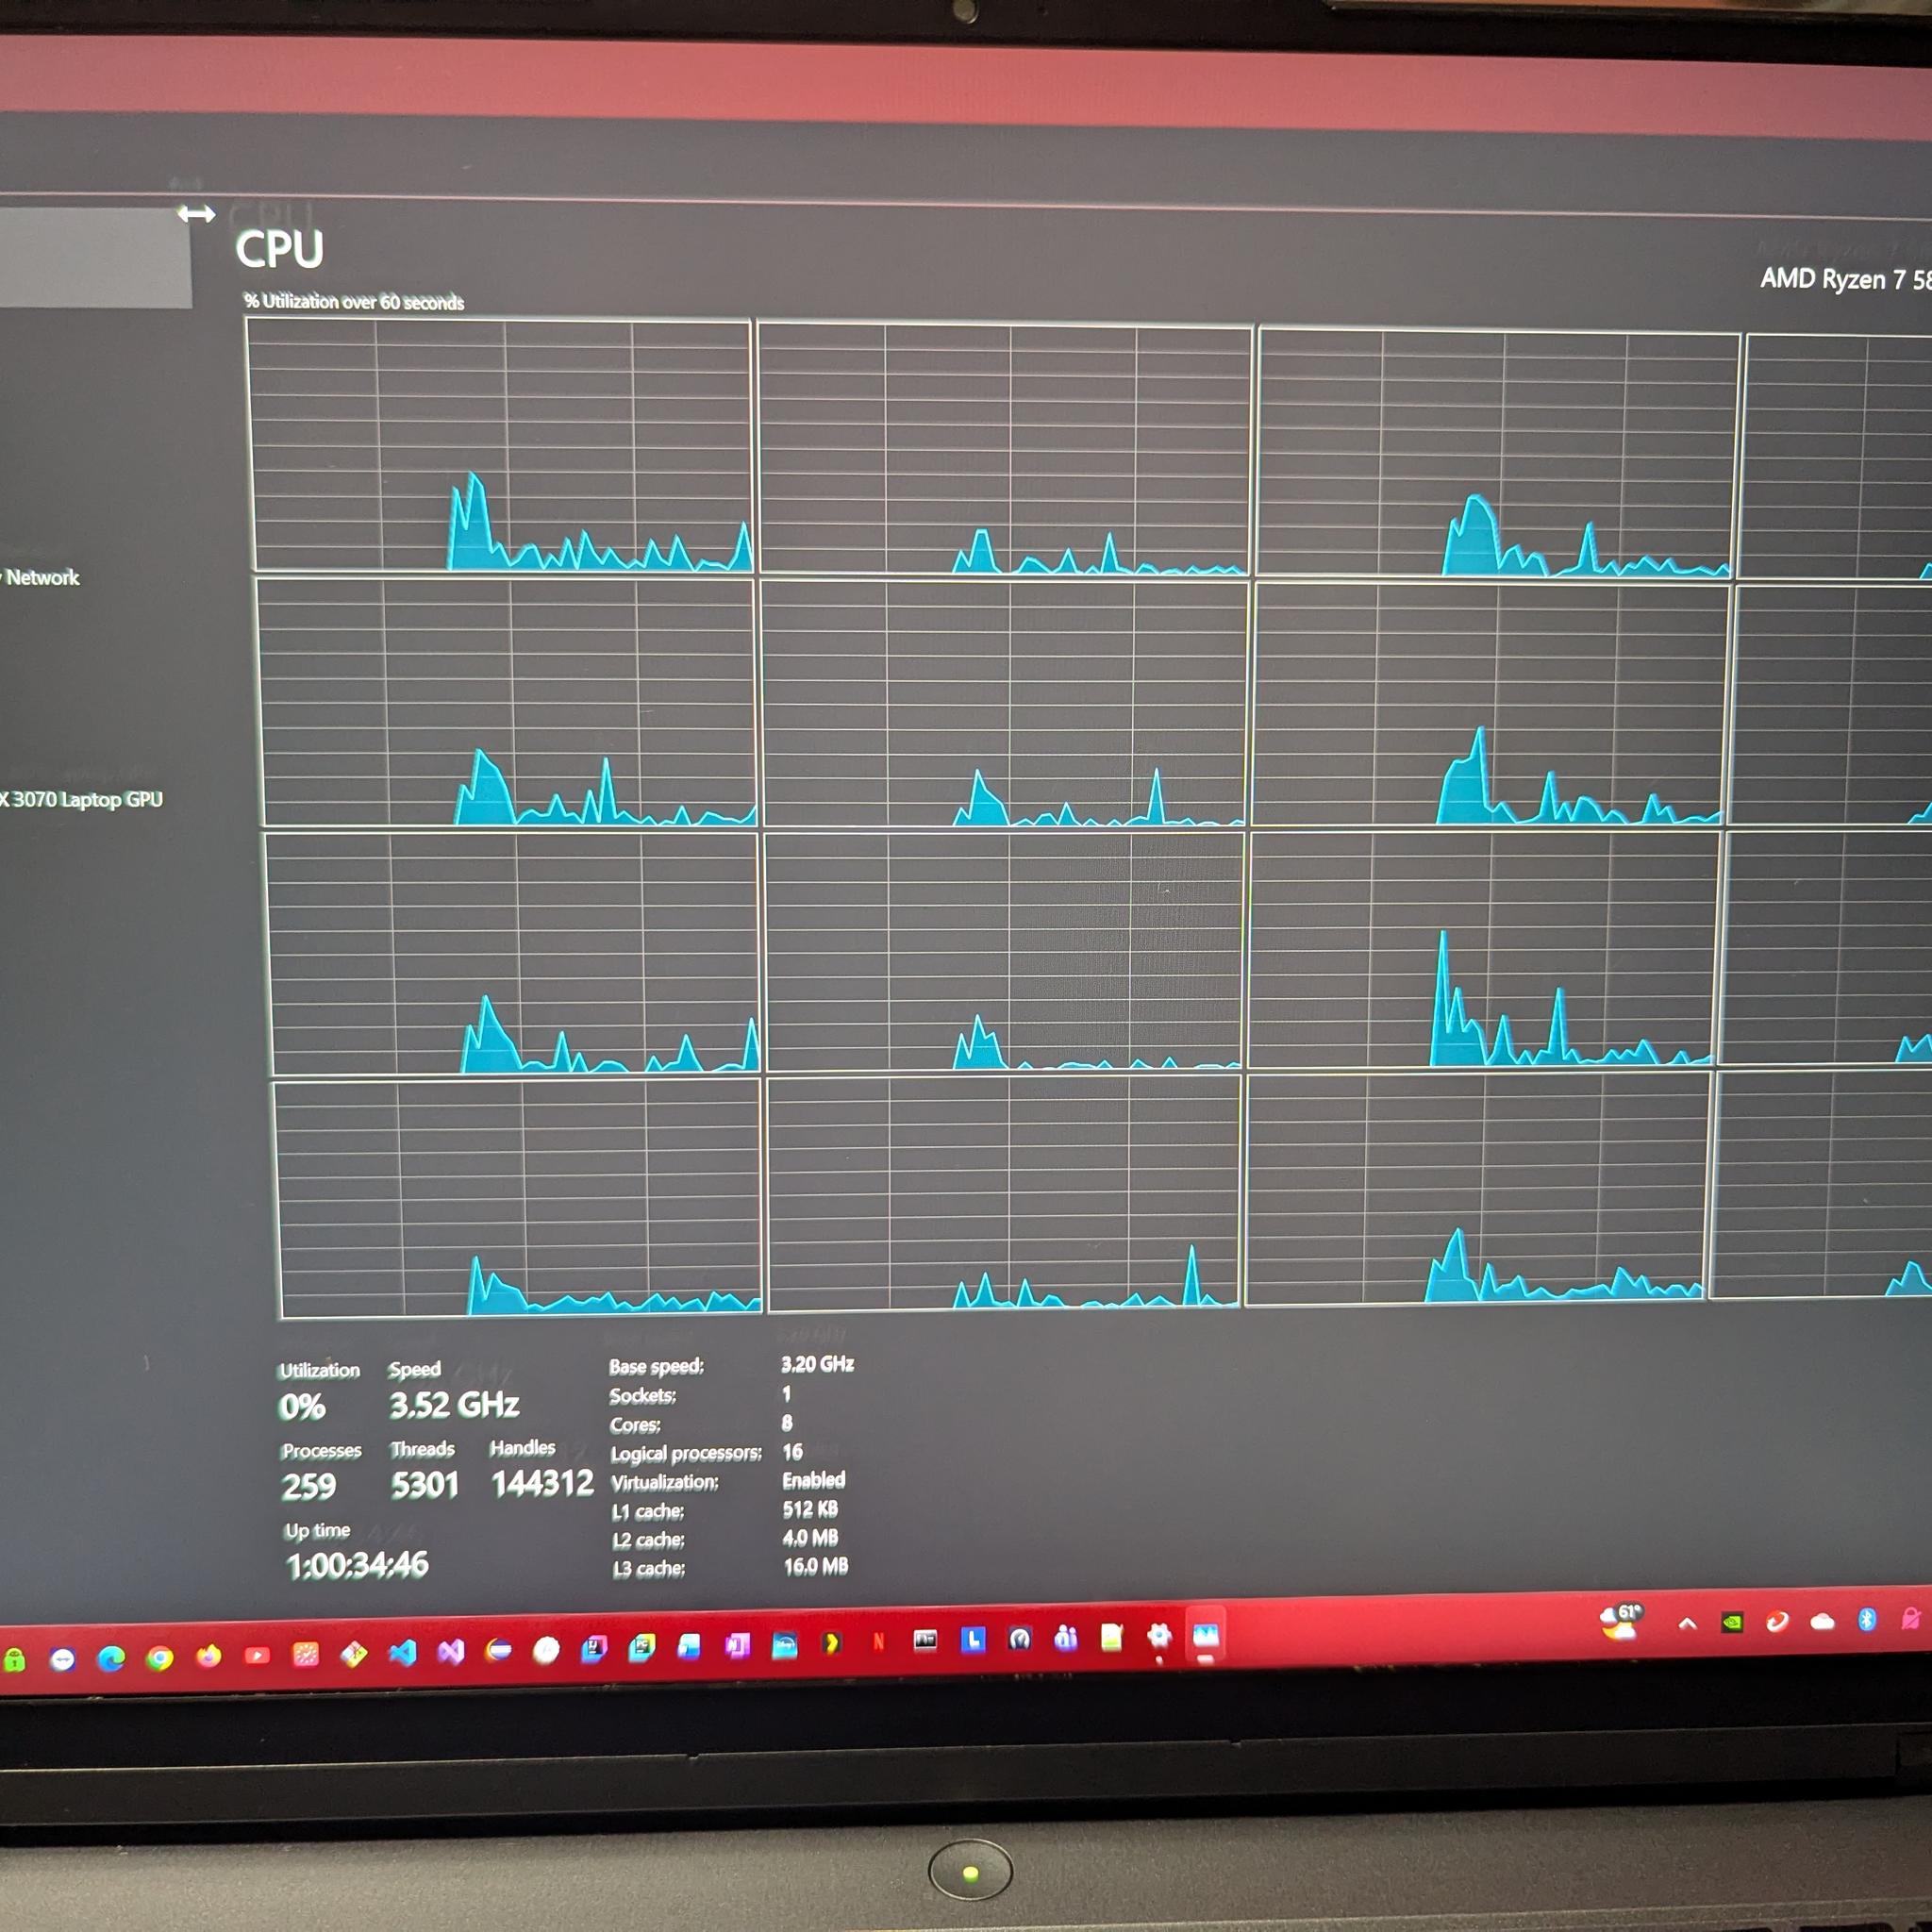Open the speed gauge app in taskbar

(x=1020, y=1638)
